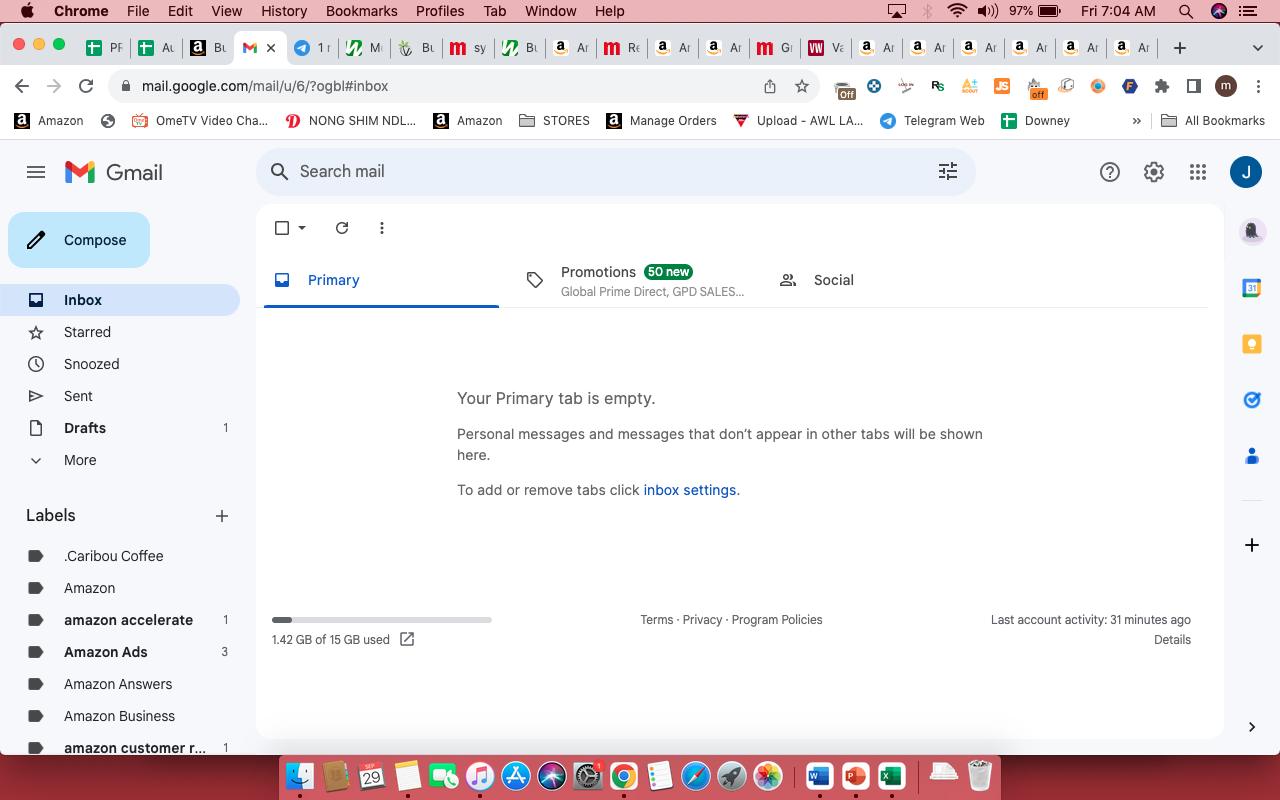Viewport: 1280px width, 800px height.
Task: Open the Terms link
Action: [x=657, y=620]
